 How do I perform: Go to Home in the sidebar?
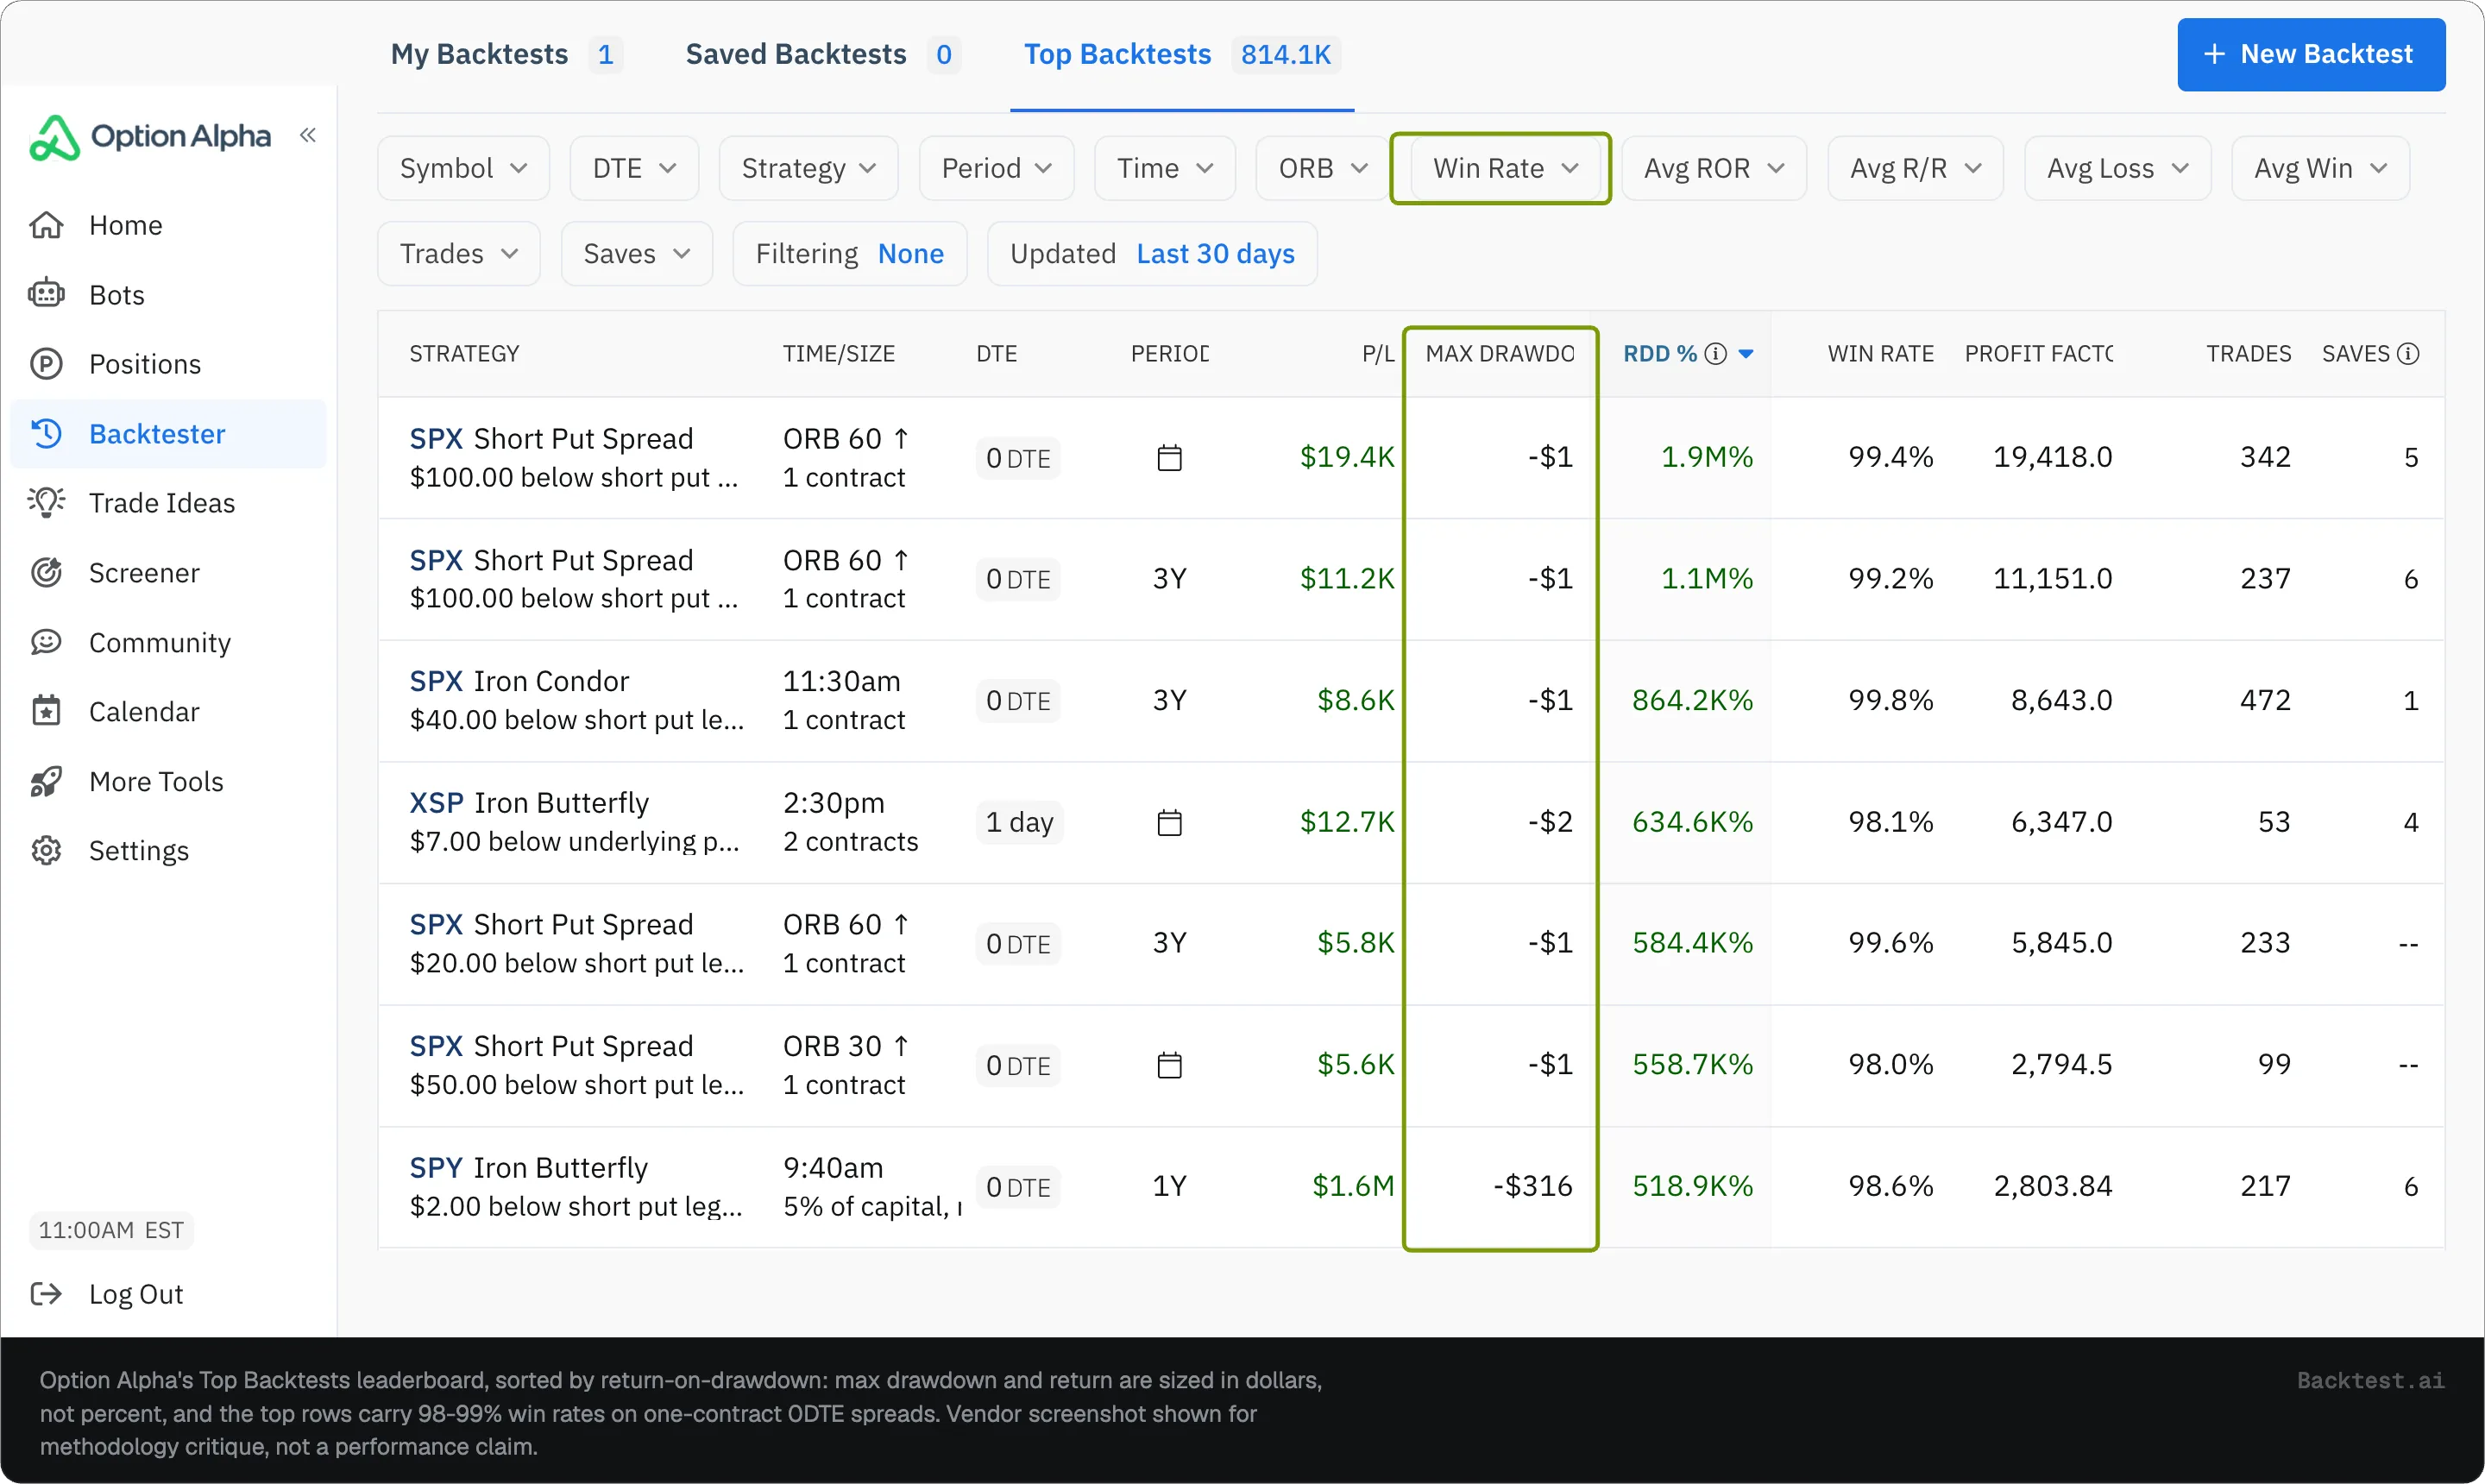168,225
